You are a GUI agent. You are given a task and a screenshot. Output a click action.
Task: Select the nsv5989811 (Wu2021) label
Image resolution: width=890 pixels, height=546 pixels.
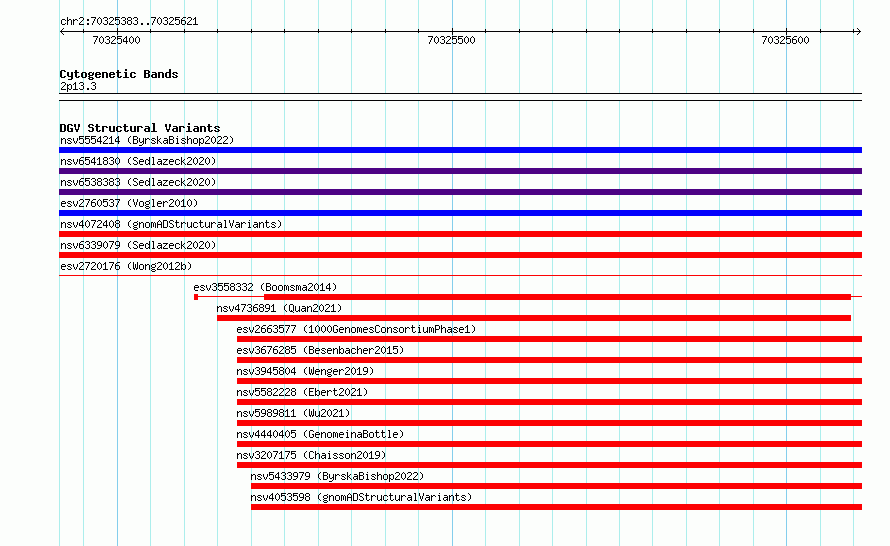point(293,413)
